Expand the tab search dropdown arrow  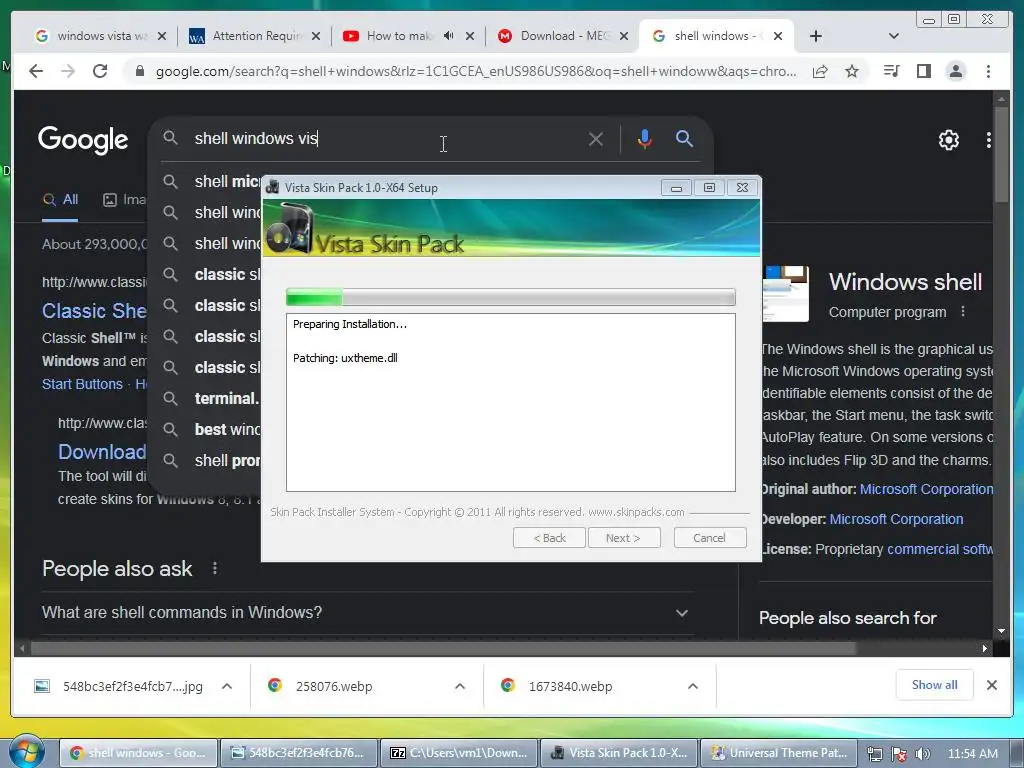tap(894, 36)
